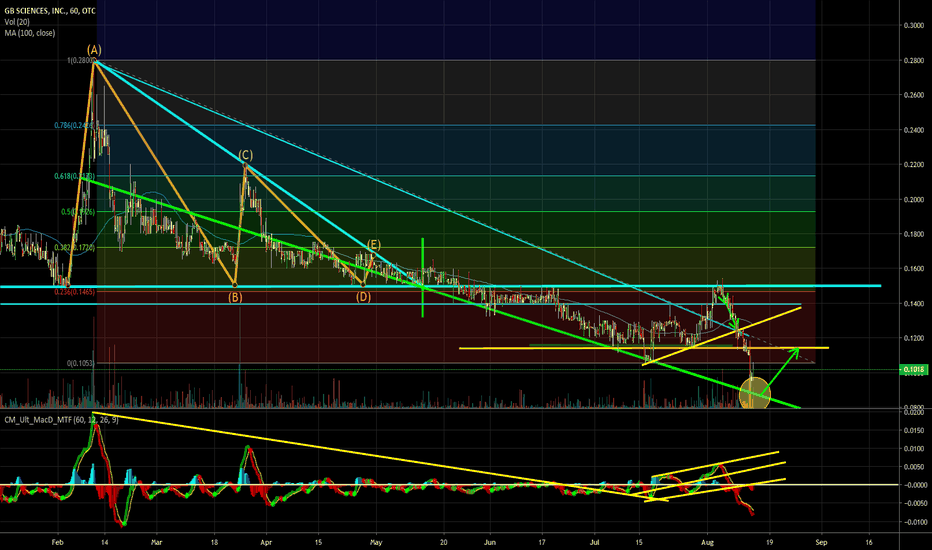Select the (C) wave label
Image resolution: width=932 pixels, height=550 pixels.
coord(245,155)
